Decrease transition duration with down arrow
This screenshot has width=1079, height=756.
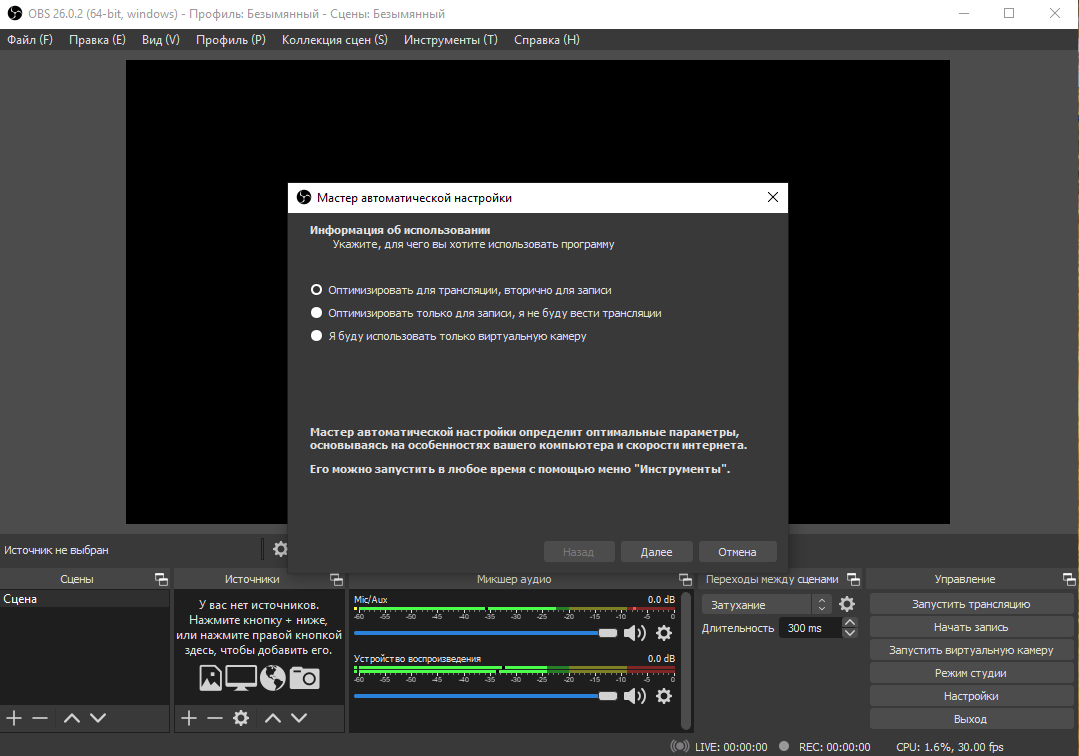click(x=850, y=633)
